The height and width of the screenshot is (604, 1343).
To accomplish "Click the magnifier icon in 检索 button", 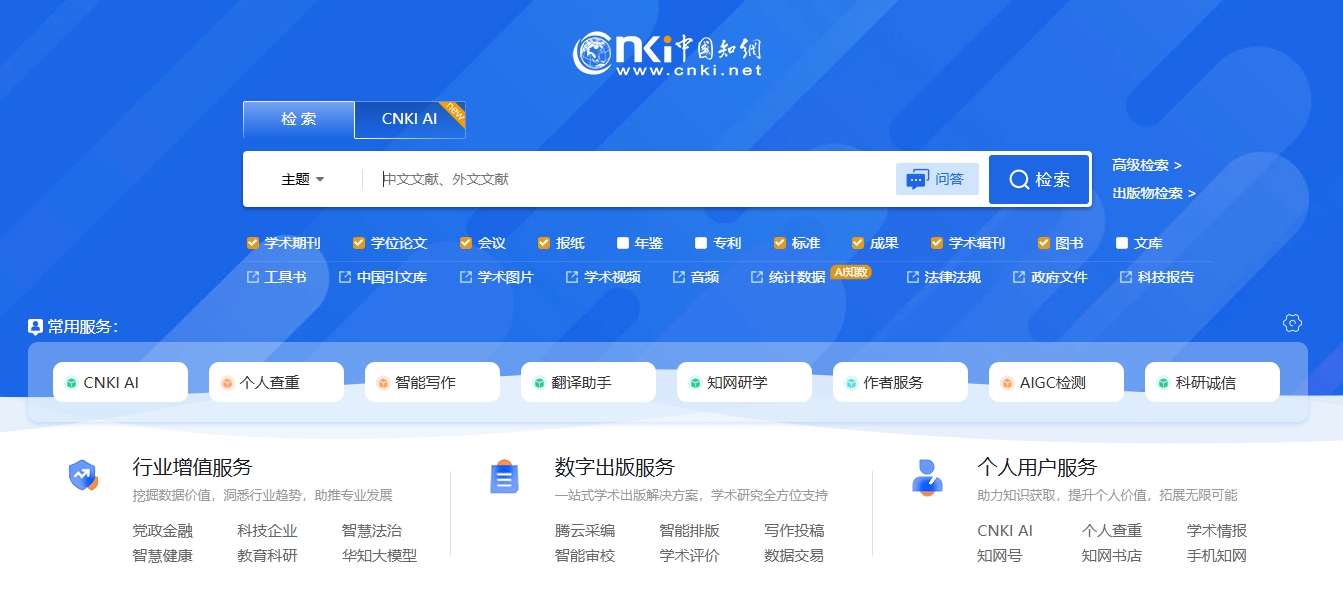I will 1019,180.
